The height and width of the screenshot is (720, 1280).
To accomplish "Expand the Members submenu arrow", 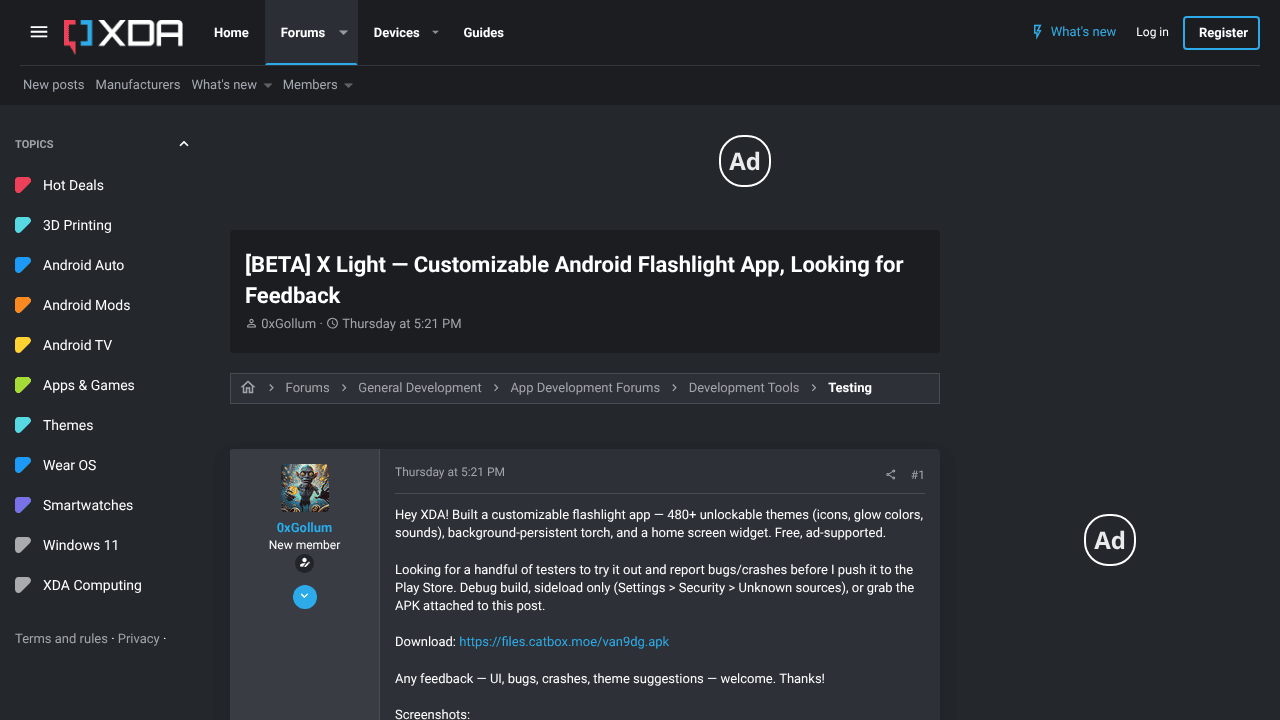I will click(348, 86).
